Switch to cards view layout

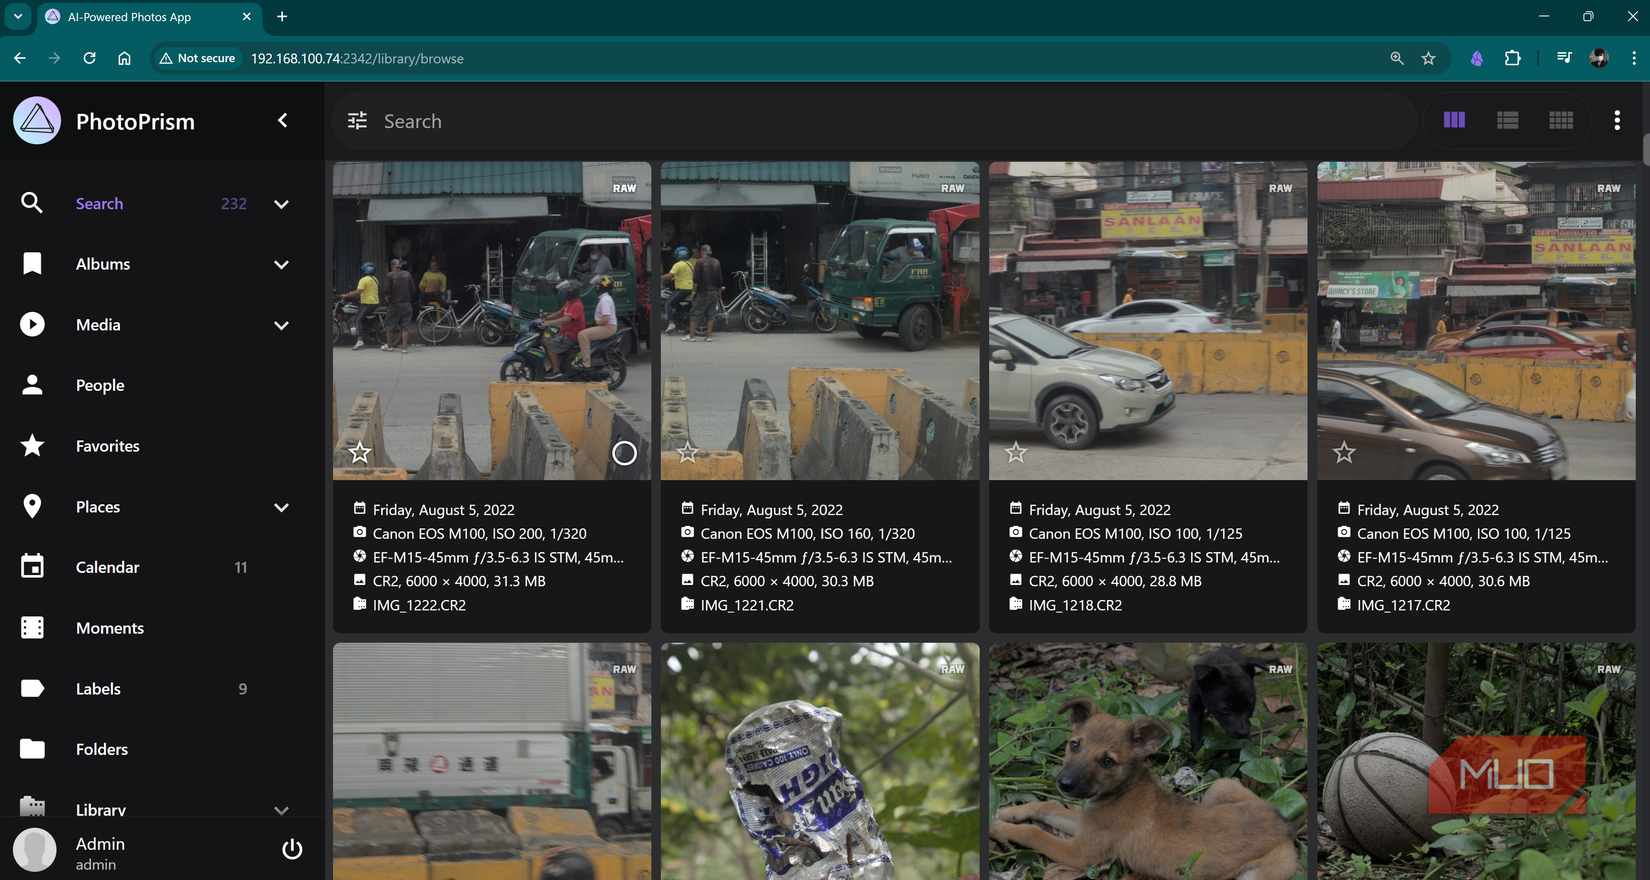(x=1454, y=120)
